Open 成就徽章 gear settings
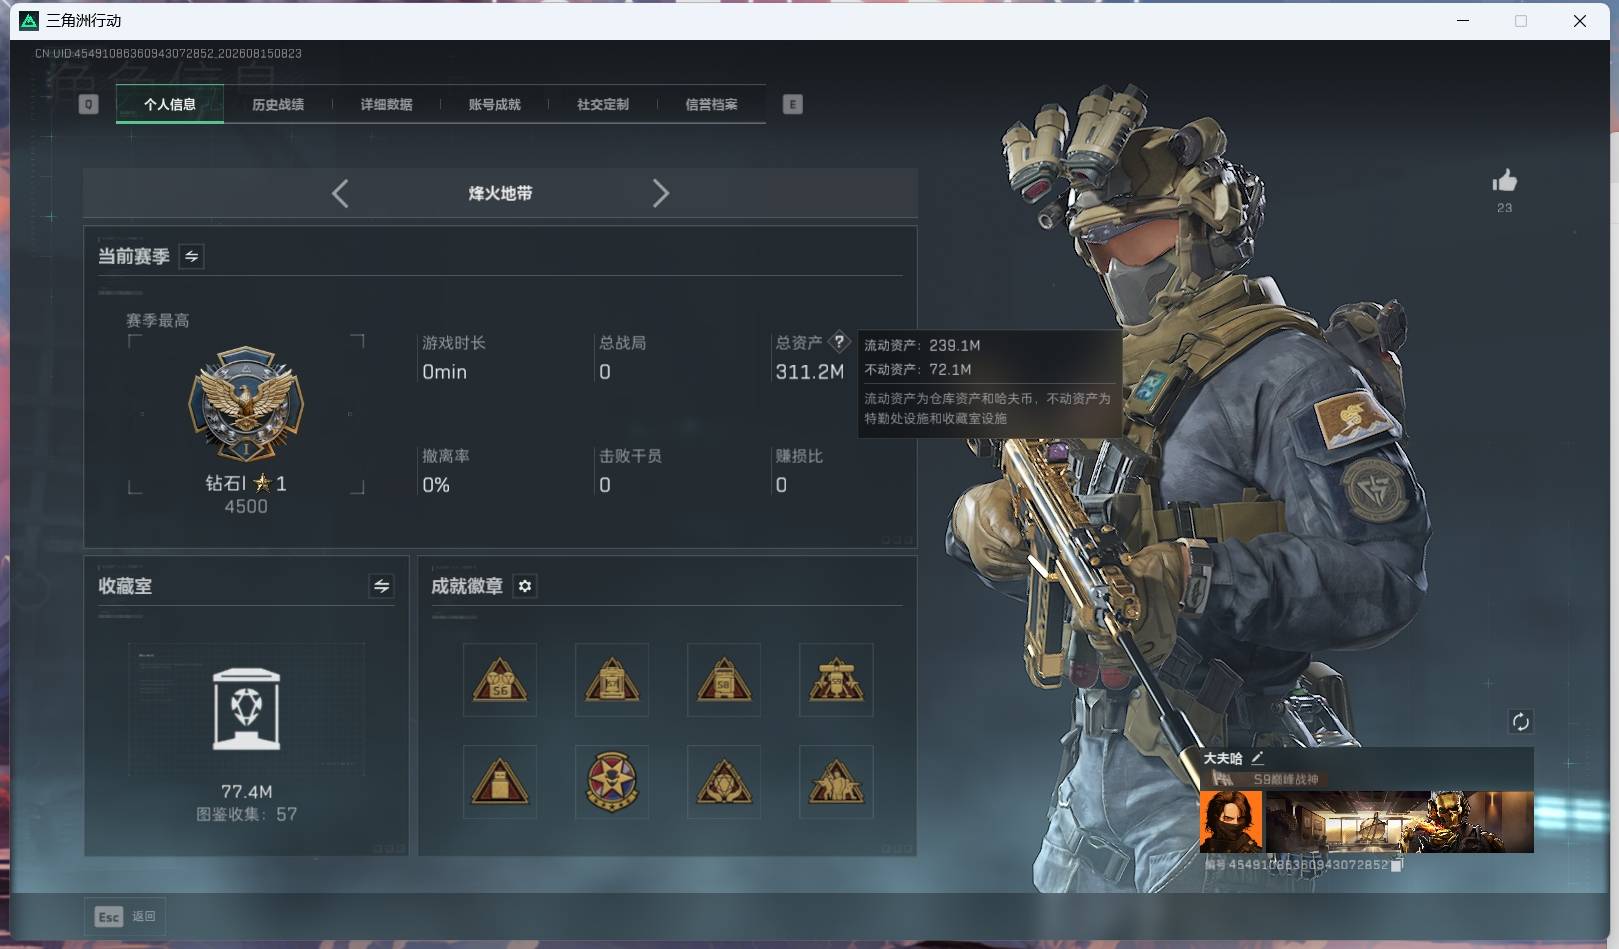The height and width of the screenshot is (949, 1619). (x=525, y=586)
